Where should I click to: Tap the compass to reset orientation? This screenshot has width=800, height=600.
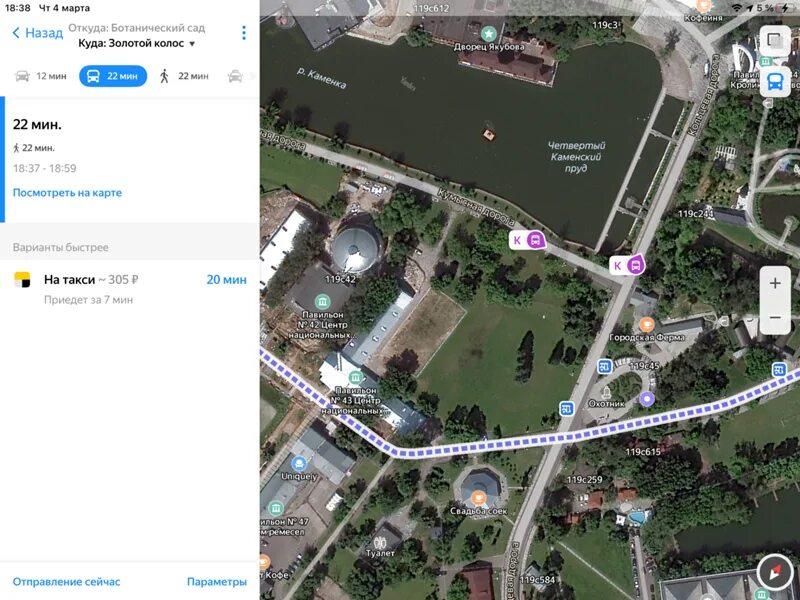tap(775, 572)
